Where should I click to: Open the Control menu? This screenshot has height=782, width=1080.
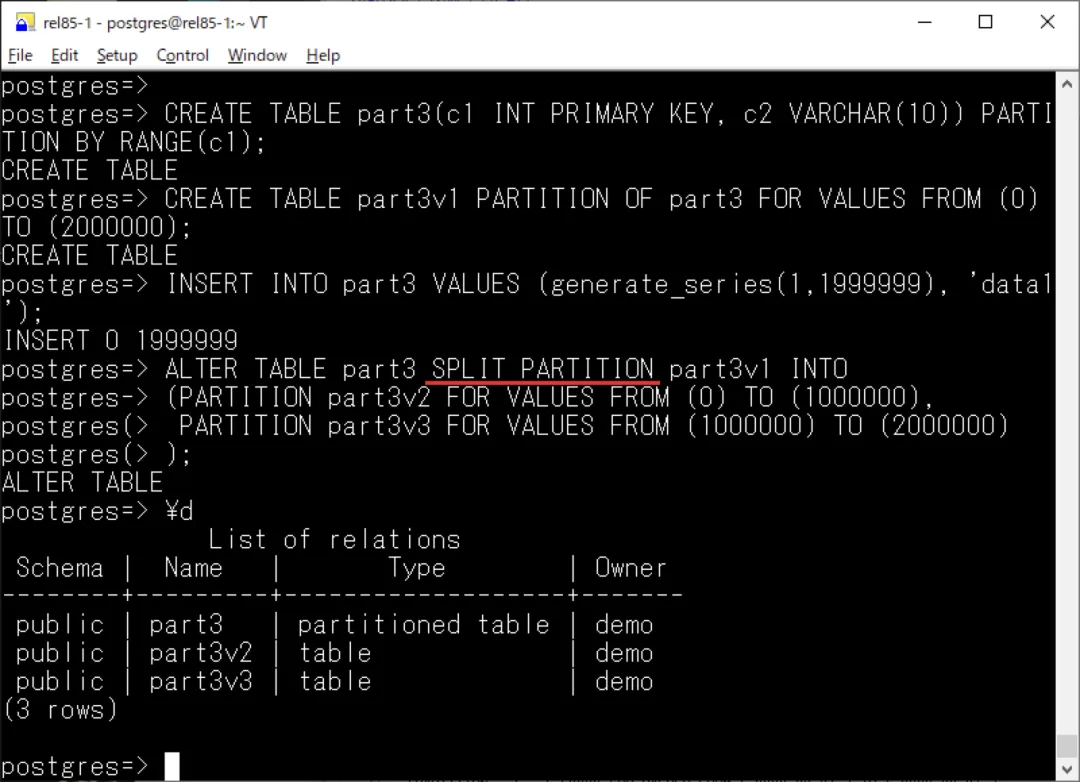[x=182, y=55]
